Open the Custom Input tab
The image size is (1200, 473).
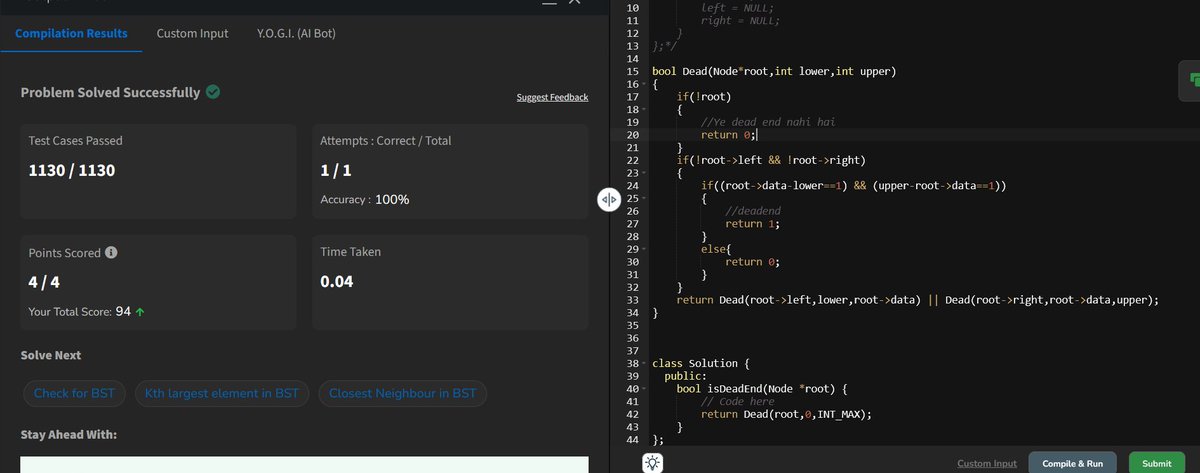click(192, 33)
